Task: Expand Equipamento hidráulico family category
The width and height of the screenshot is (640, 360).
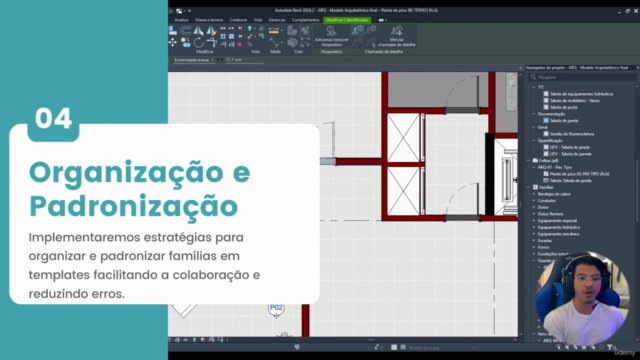Action: [533, 227]
